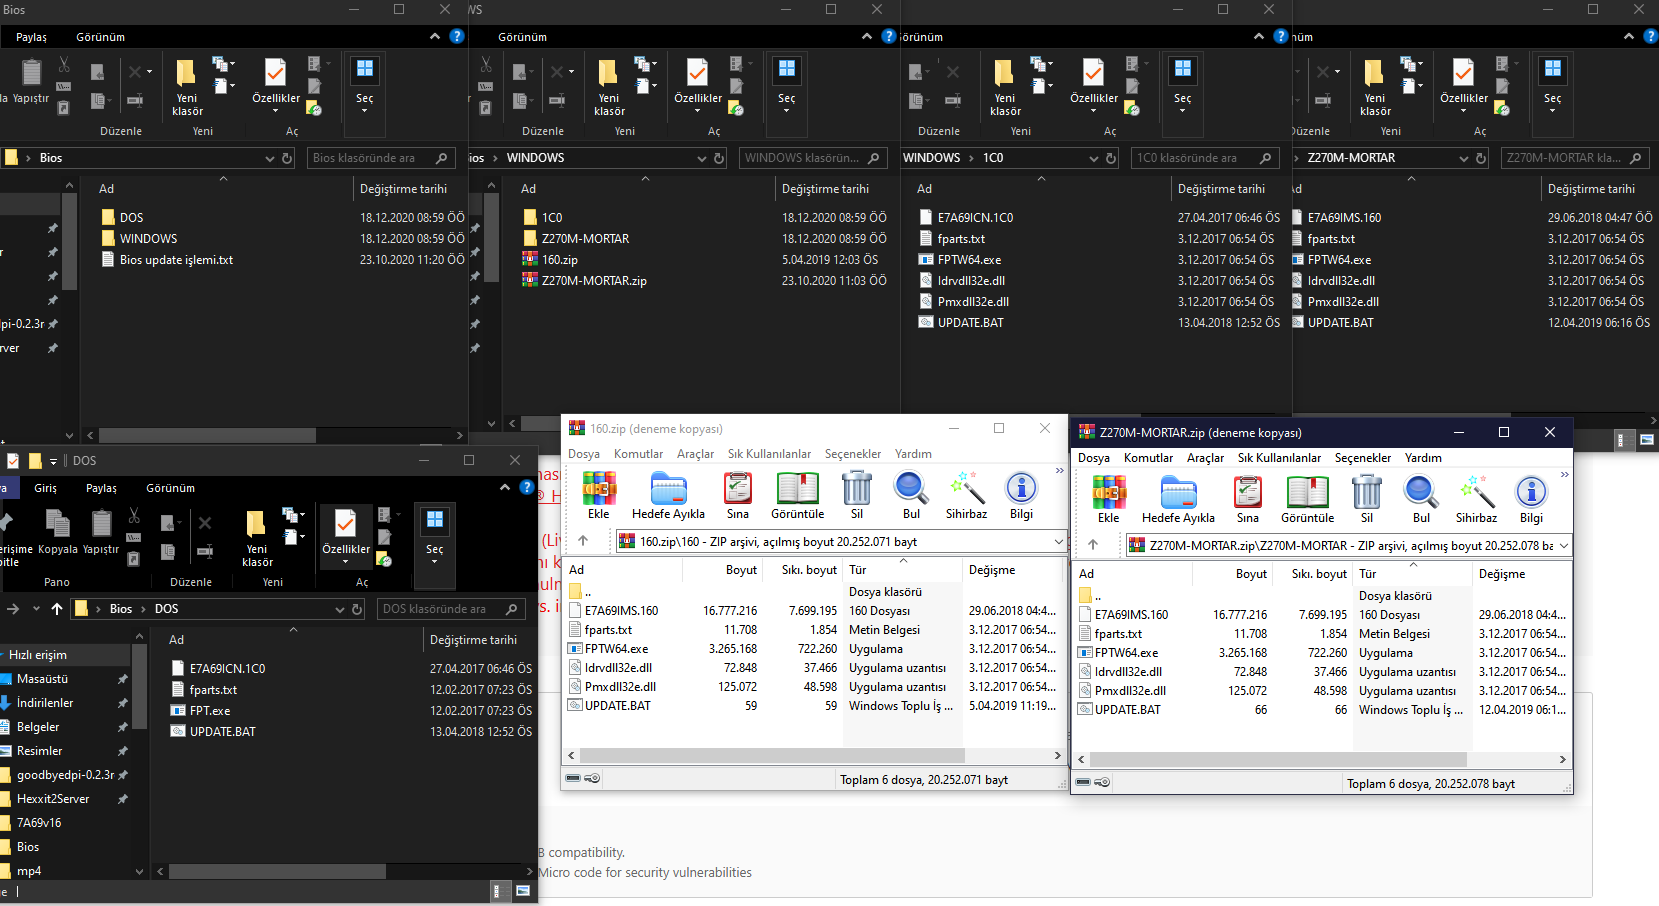Click Yeni klasör in 1C0 Explorer window
The height and width of the screenshot is (906, 1659).
point(1005,88)
